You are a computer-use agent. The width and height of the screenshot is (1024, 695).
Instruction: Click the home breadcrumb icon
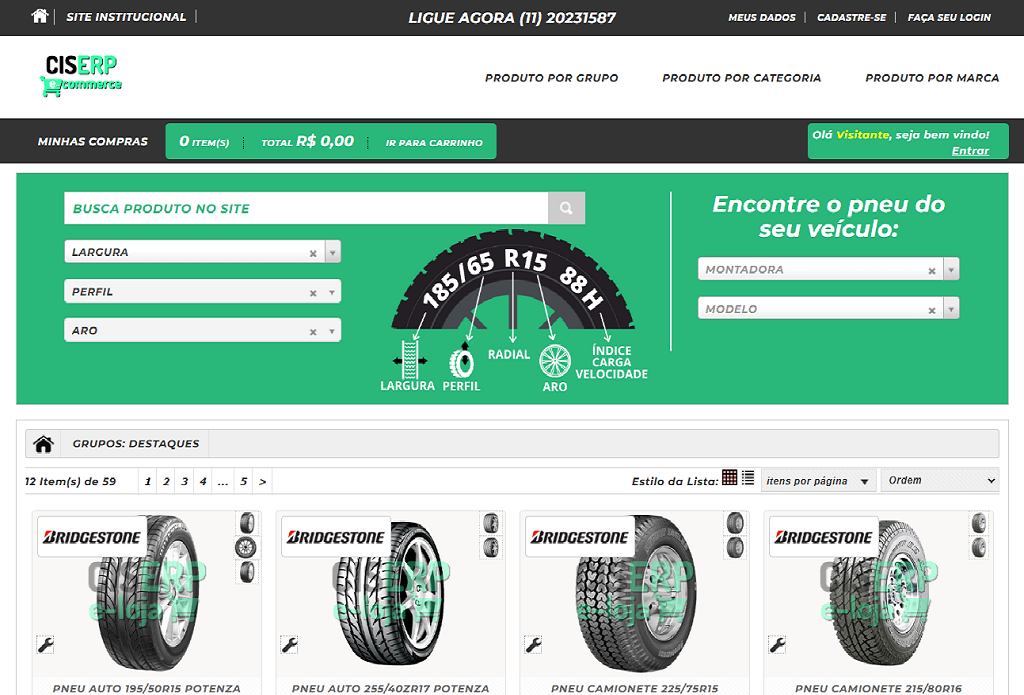click(43, 443)
